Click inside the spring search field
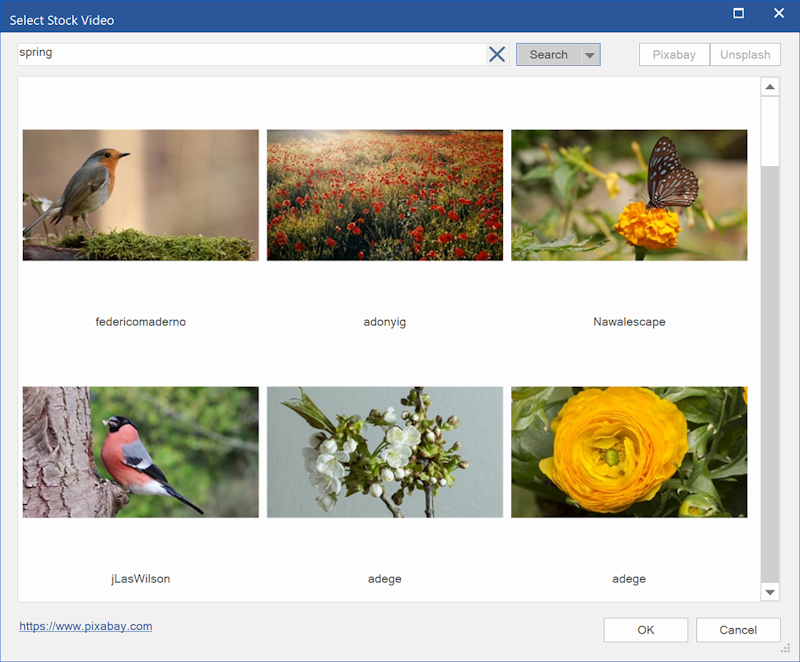 coord(250,54)
